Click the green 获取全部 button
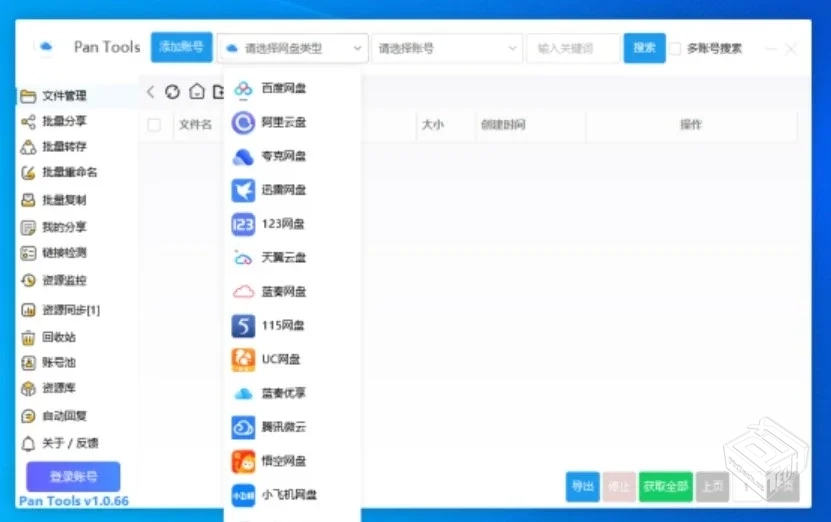 pyautogui.click(x=666, y=486)
